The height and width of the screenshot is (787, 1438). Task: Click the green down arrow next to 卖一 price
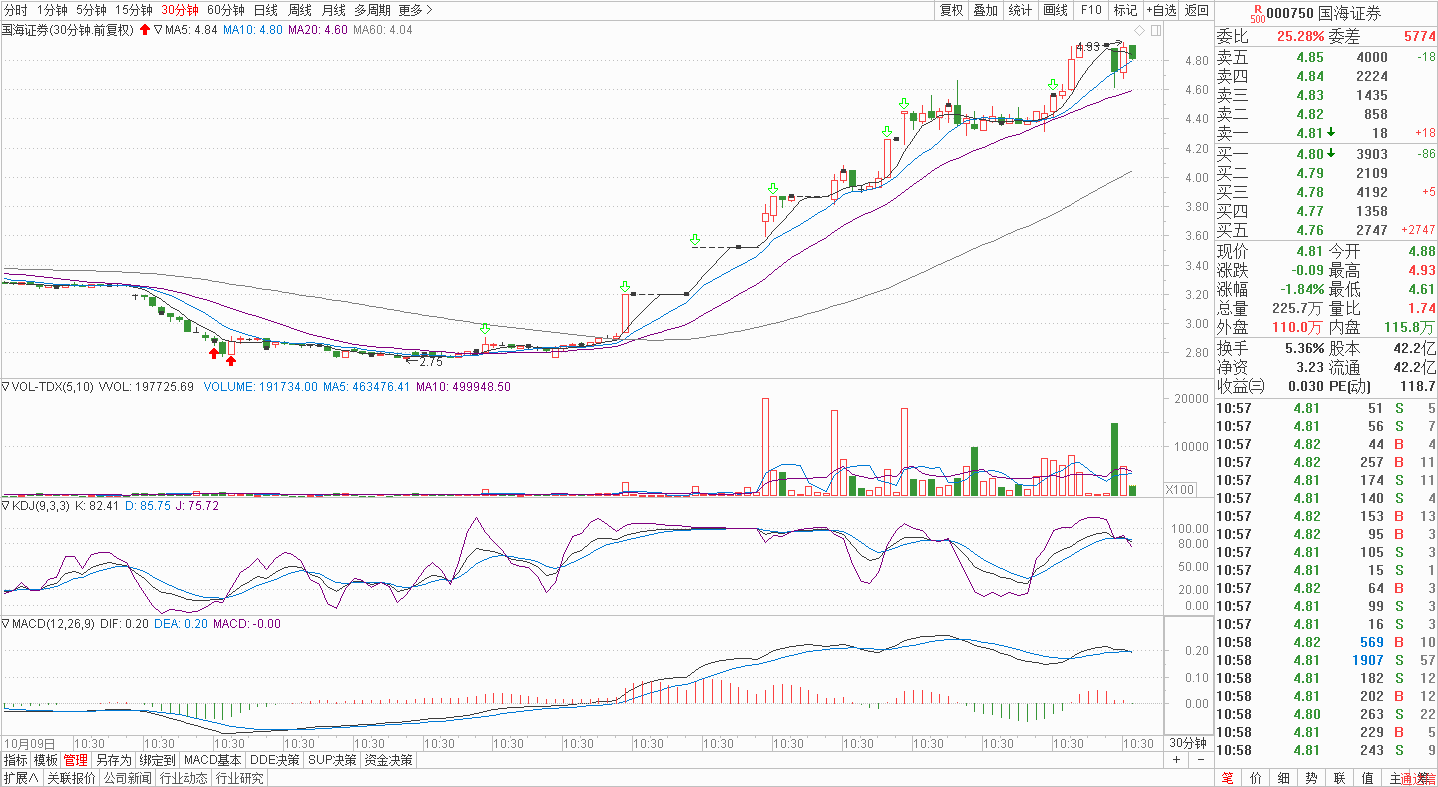point(1331,133)
